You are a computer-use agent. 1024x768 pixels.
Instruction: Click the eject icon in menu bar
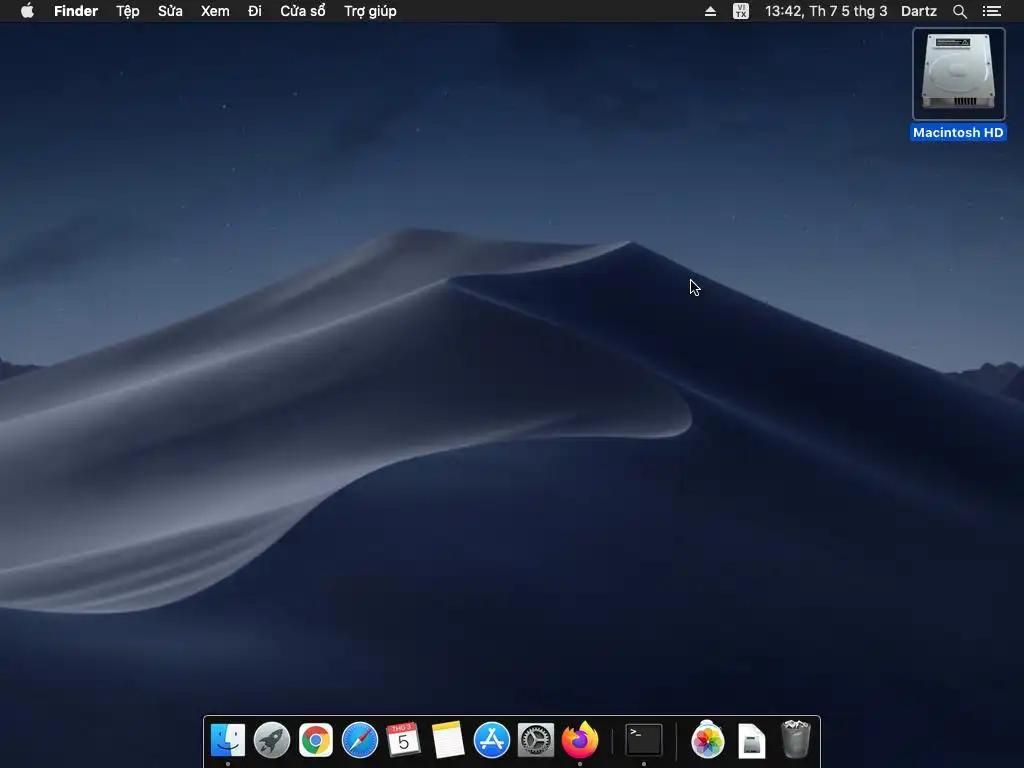(711, 11)
